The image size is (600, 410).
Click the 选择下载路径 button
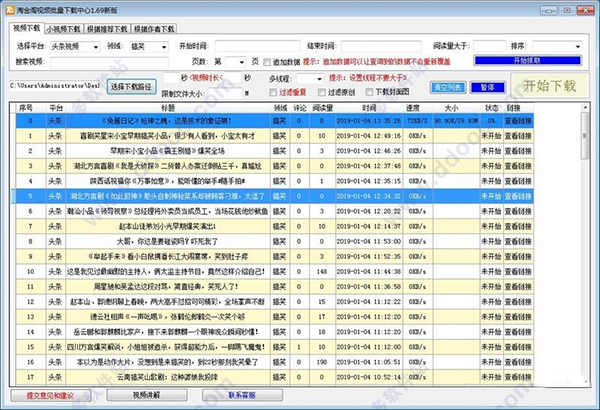coord(131,87)
